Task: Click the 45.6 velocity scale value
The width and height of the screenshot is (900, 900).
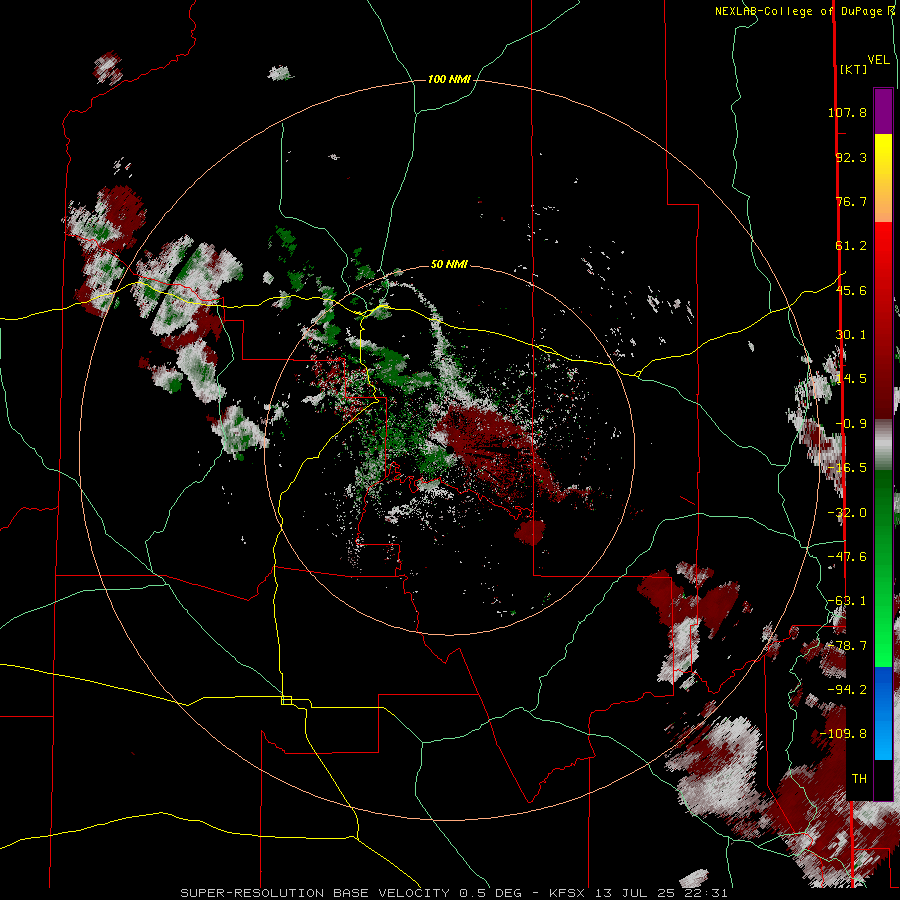Action: tap(851, 290)
